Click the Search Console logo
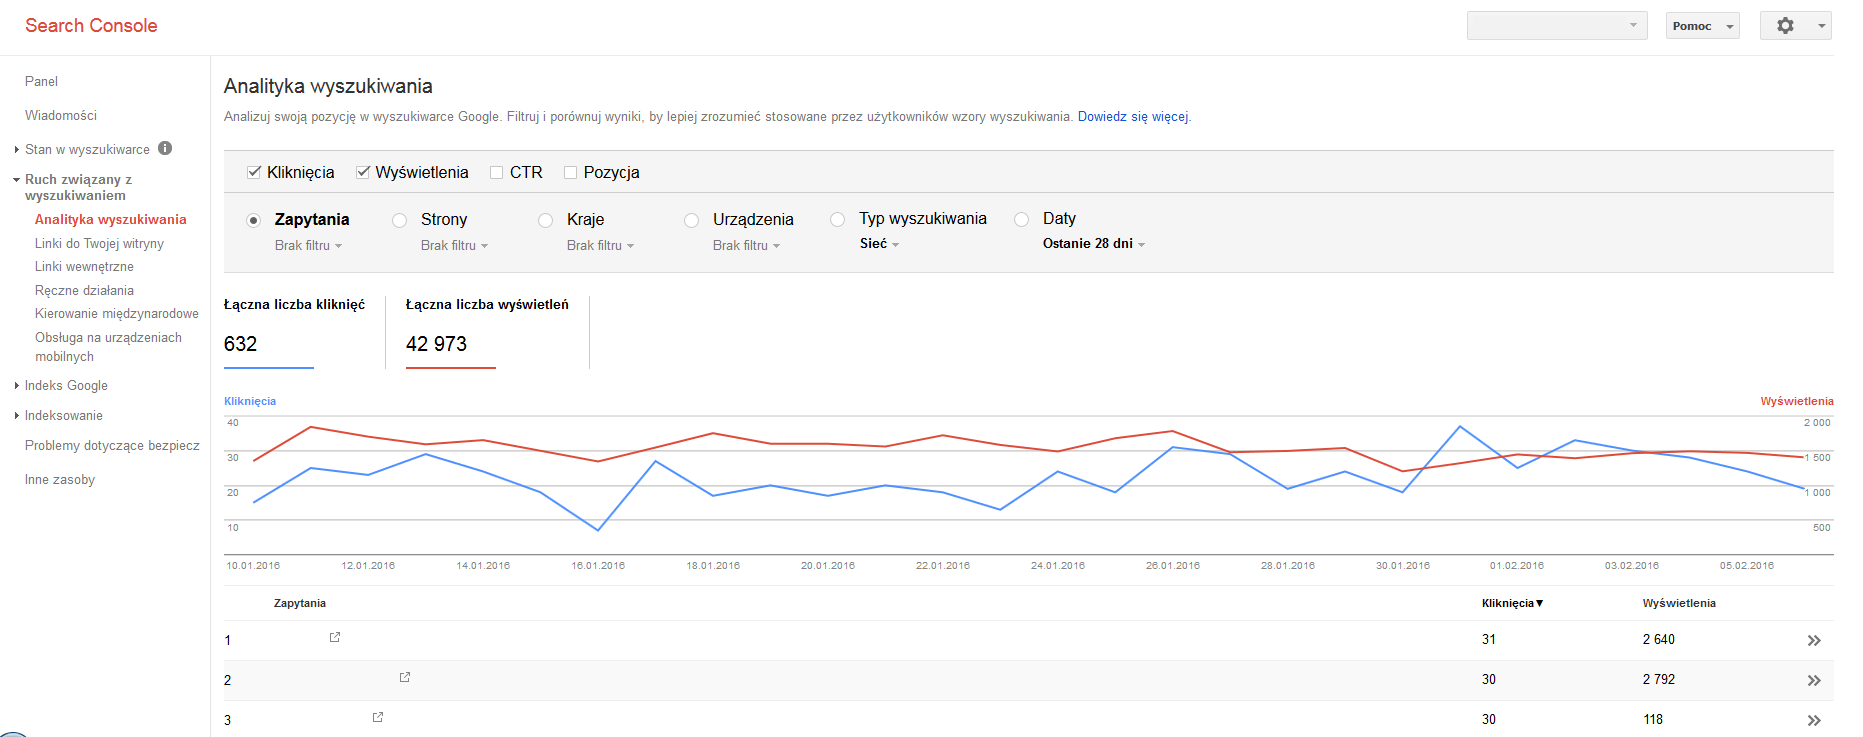The width and height of the screenshot is (1863, 737). pyautogui.click(x=91, y=25)
